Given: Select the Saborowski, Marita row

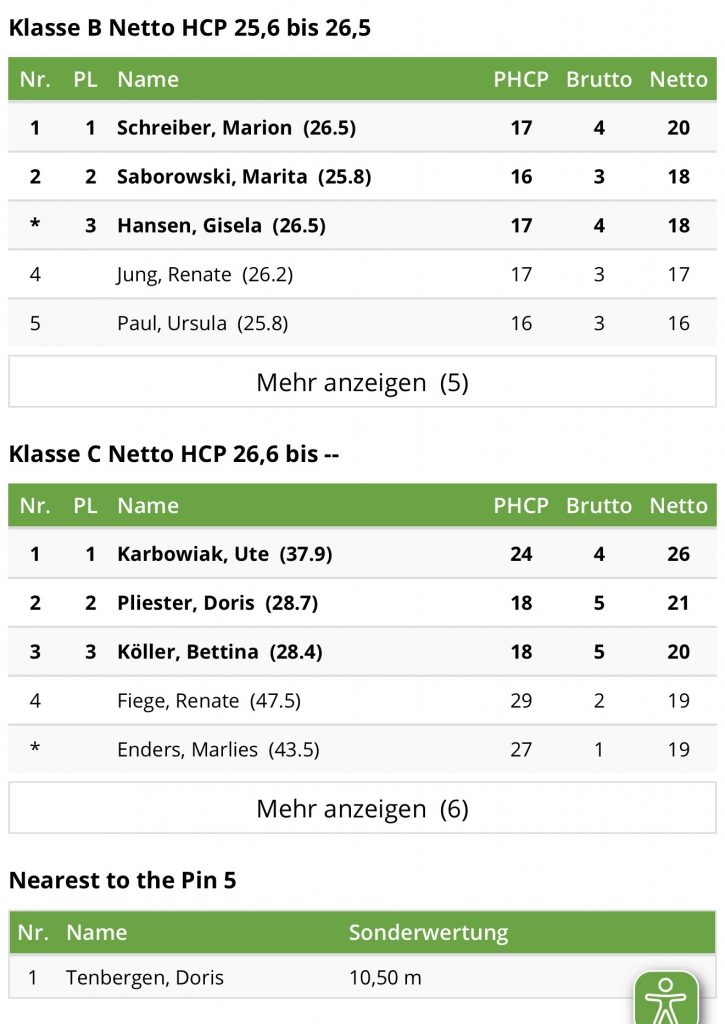Looking at the screenshot, I should click(362, 176).
